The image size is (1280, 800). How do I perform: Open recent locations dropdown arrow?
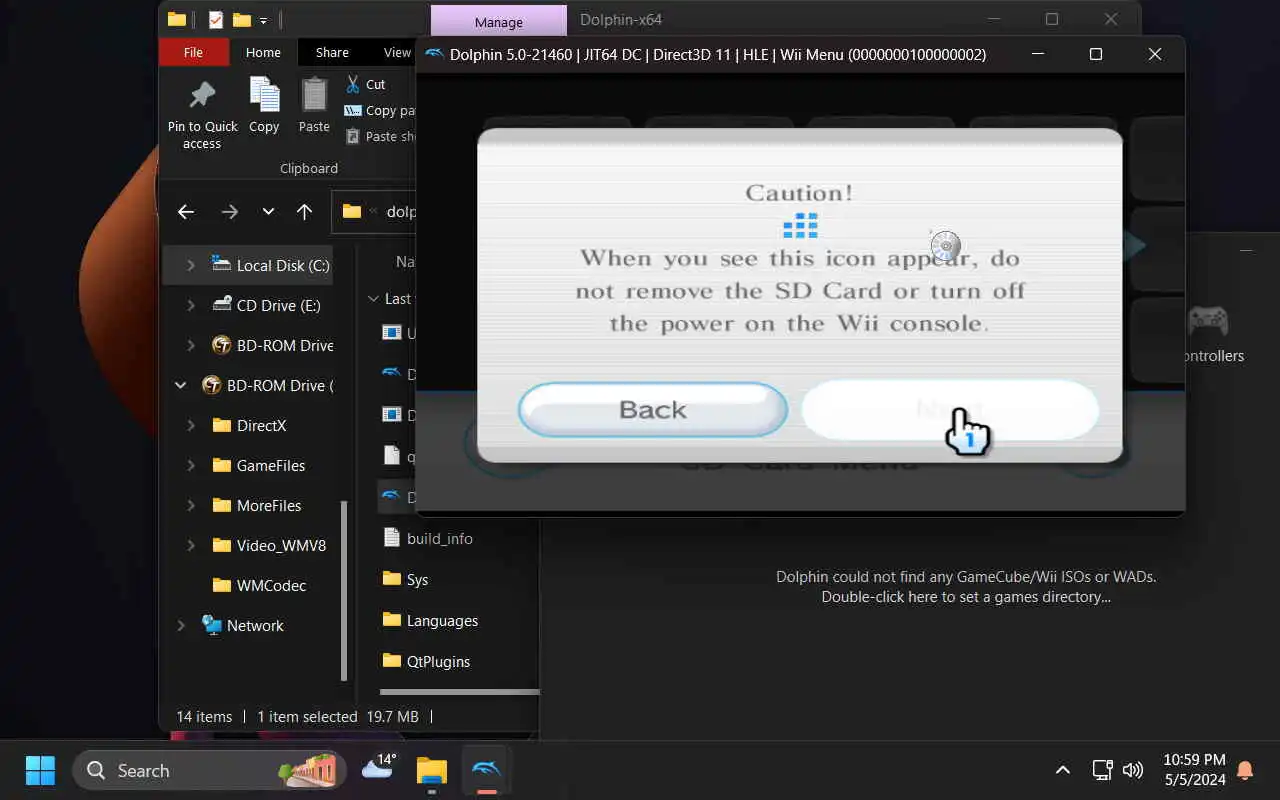pyautogui.click(x=268, y=211)
